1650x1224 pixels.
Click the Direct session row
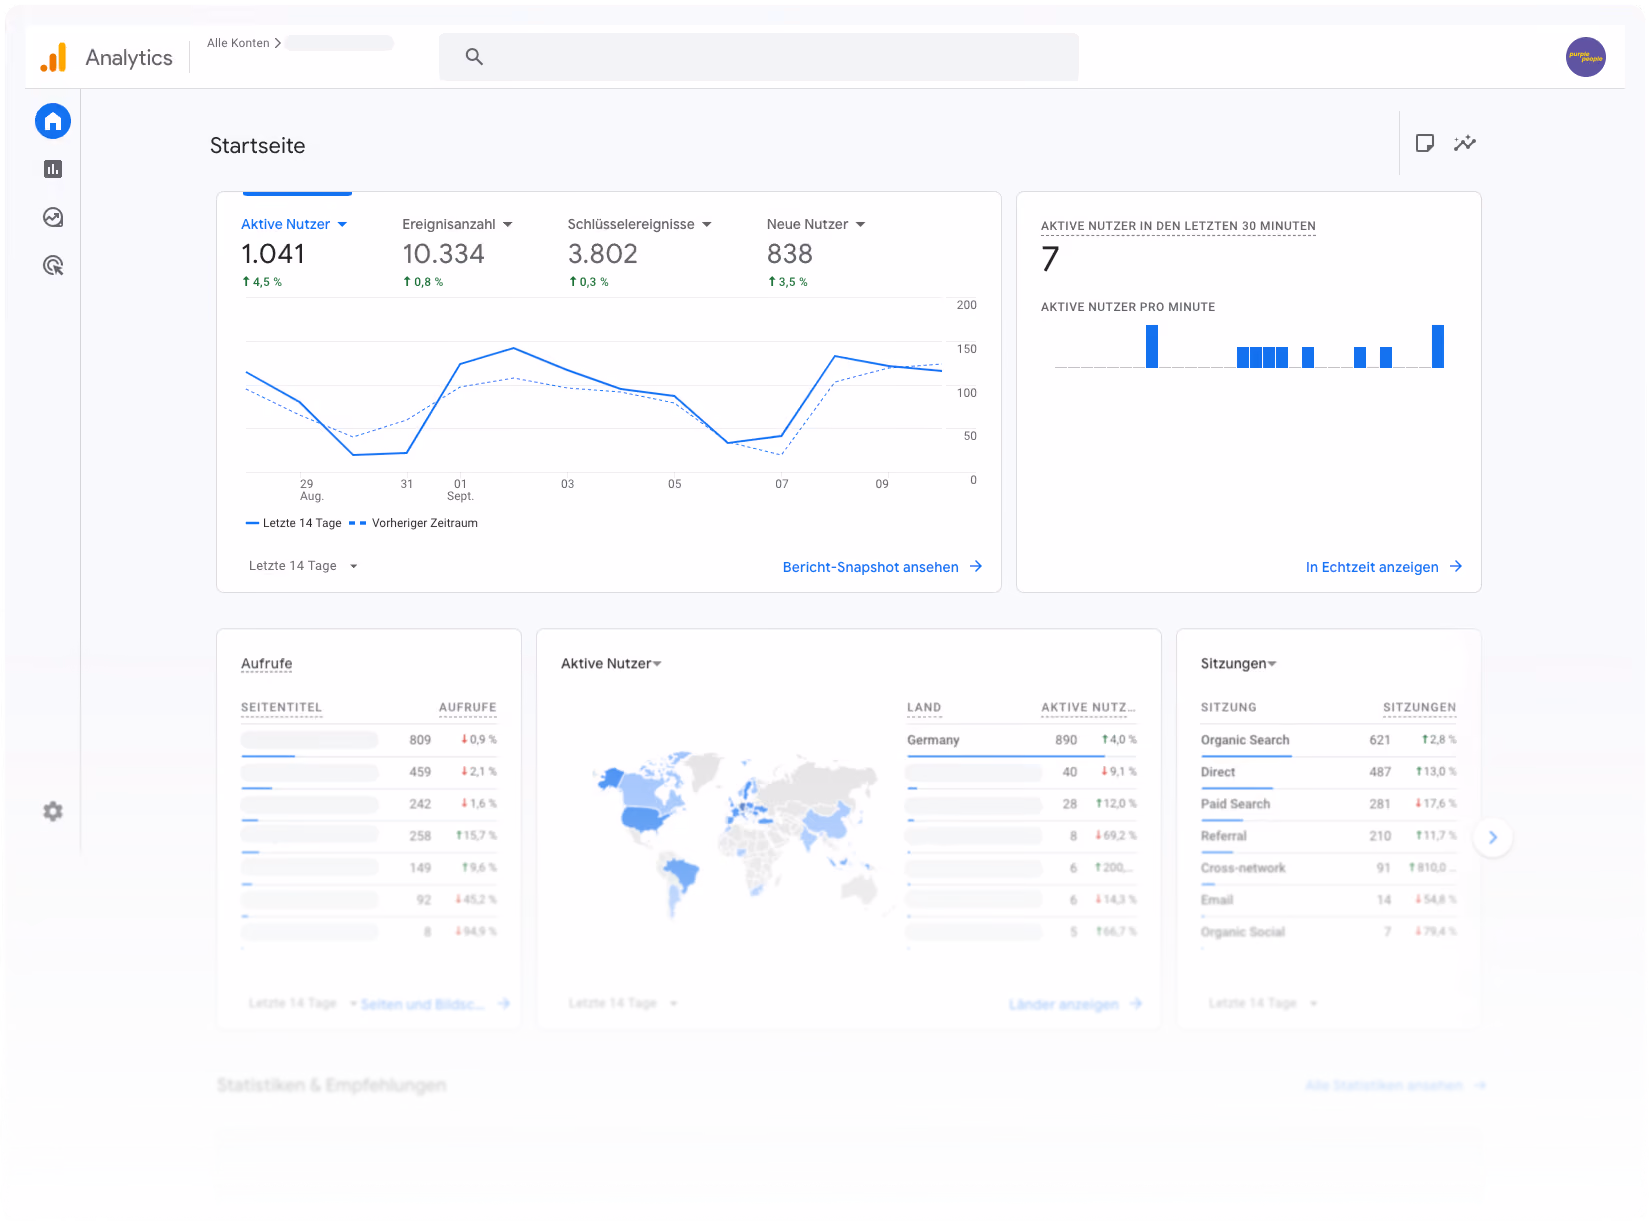coord(1328,772)
